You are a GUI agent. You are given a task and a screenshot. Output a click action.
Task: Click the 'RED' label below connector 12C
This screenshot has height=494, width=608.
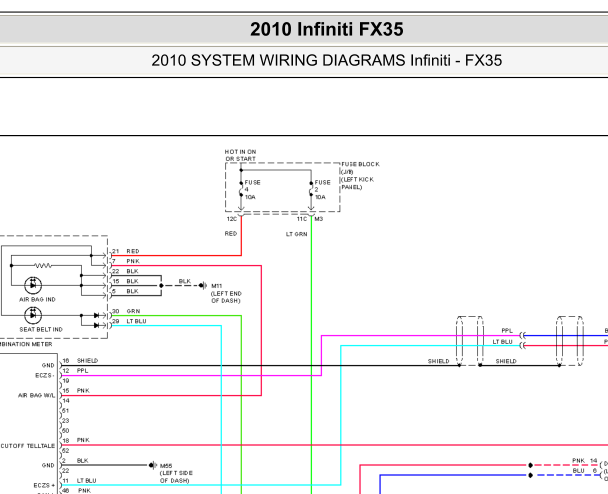231,234
